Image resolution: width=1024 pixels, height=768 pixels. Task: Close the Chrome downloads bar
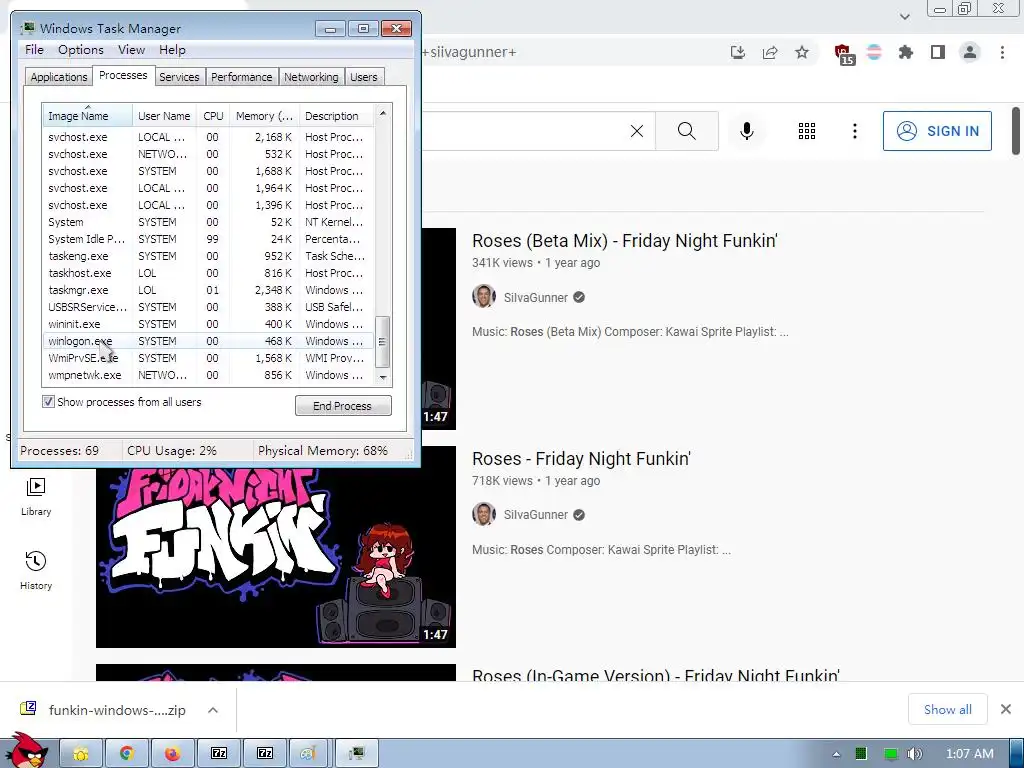[1006, 709]
